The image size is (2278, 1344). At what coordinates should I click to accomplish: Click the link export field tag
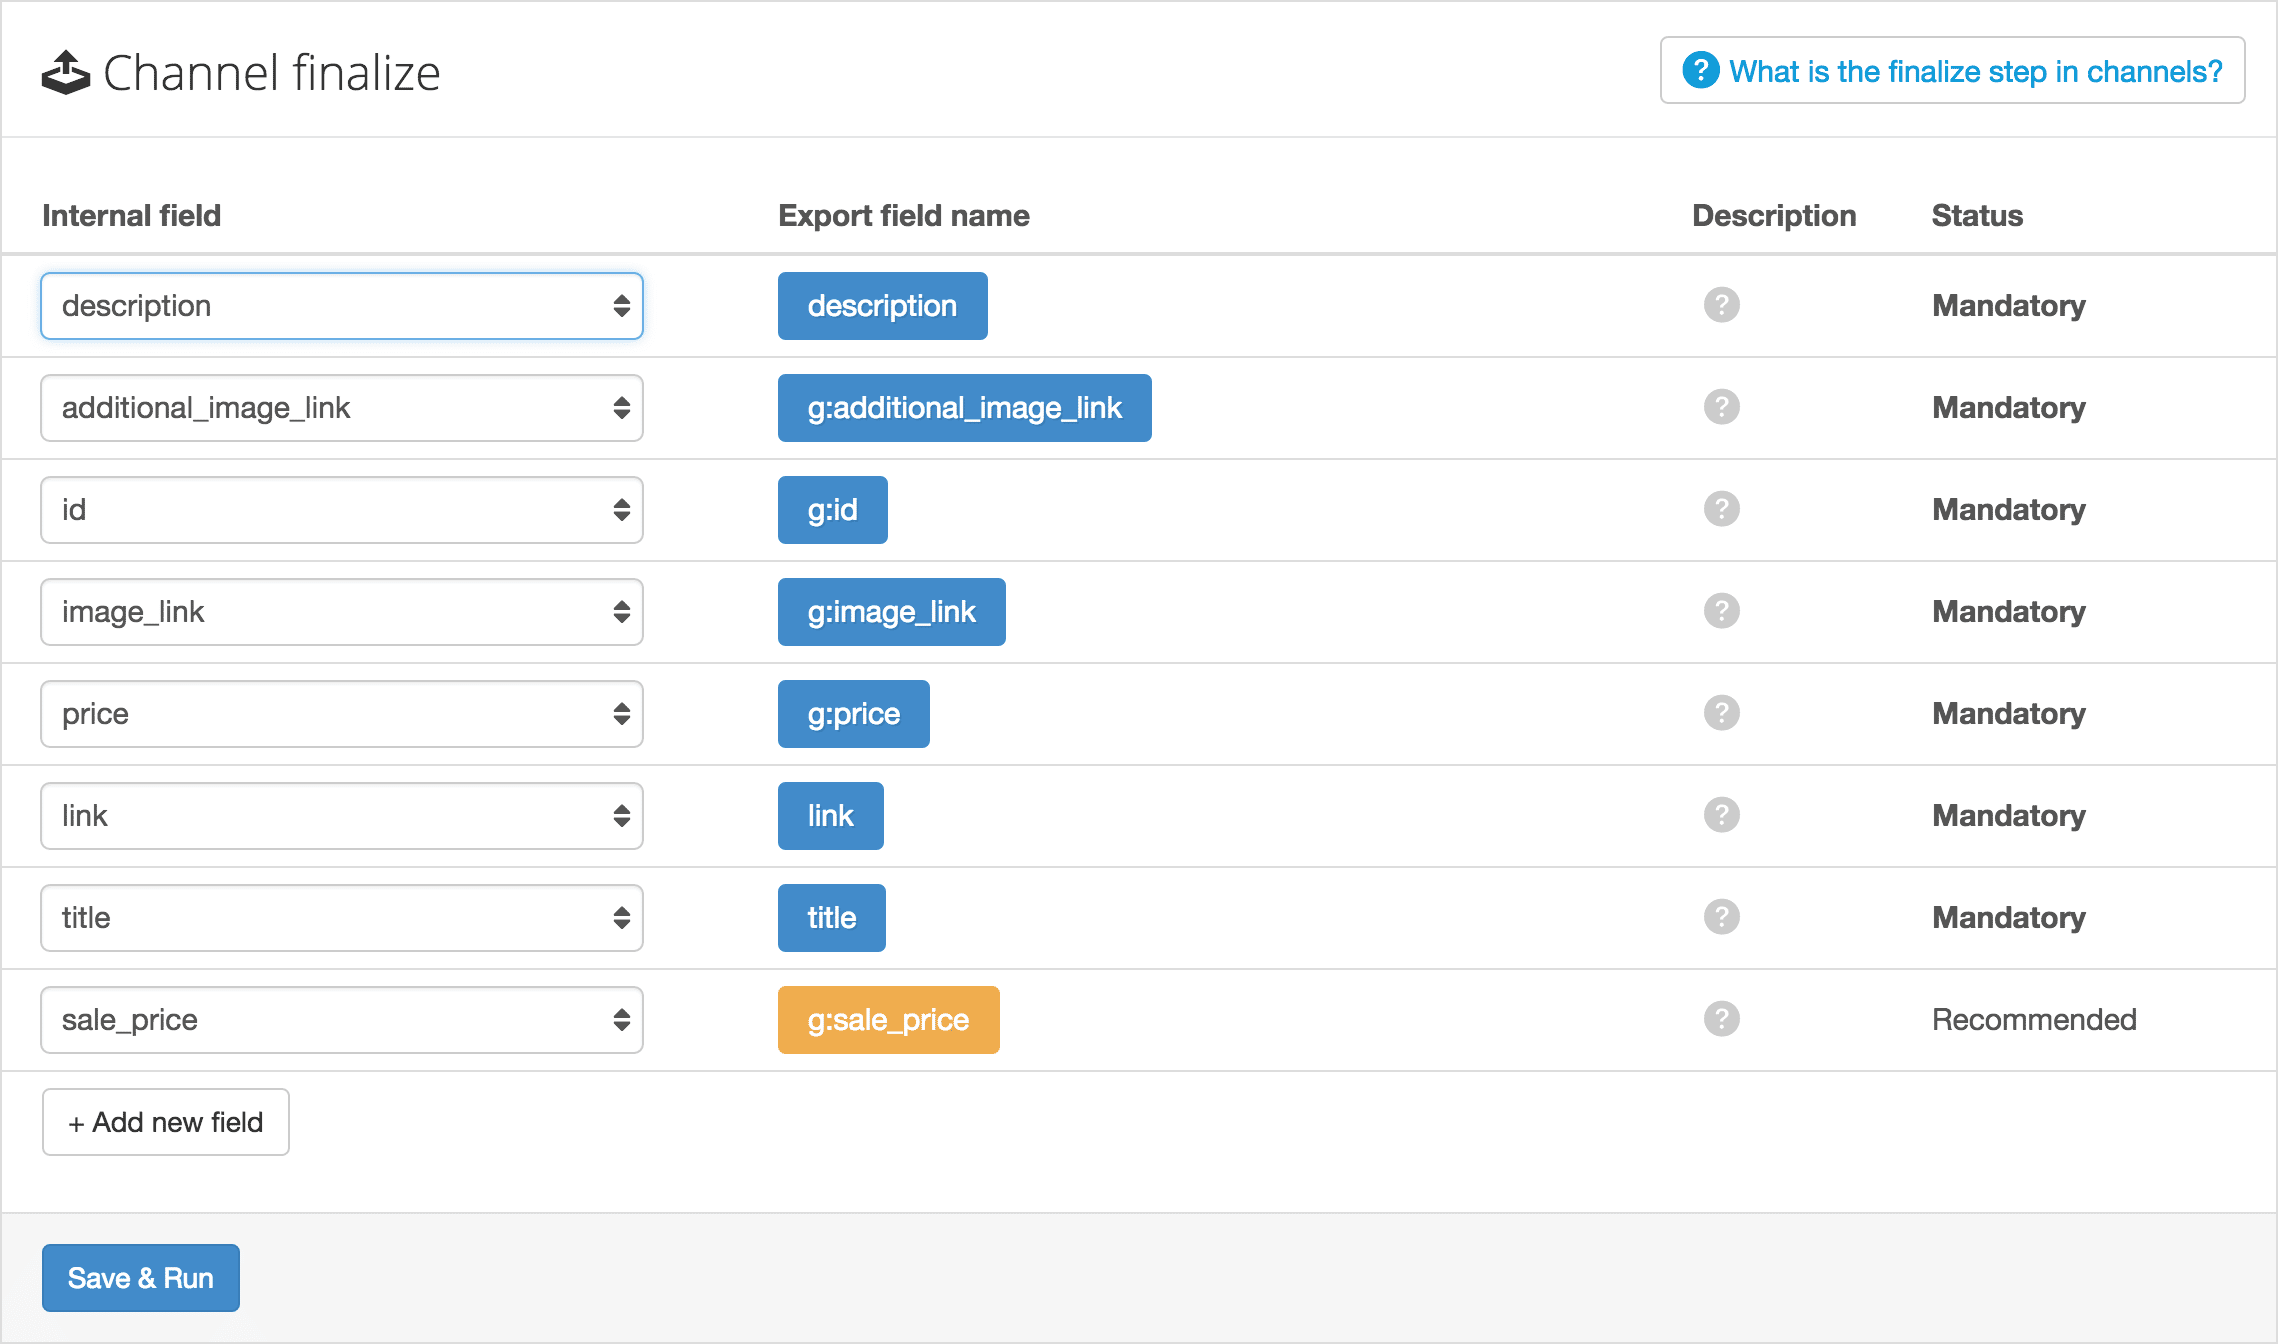point(829,816)
